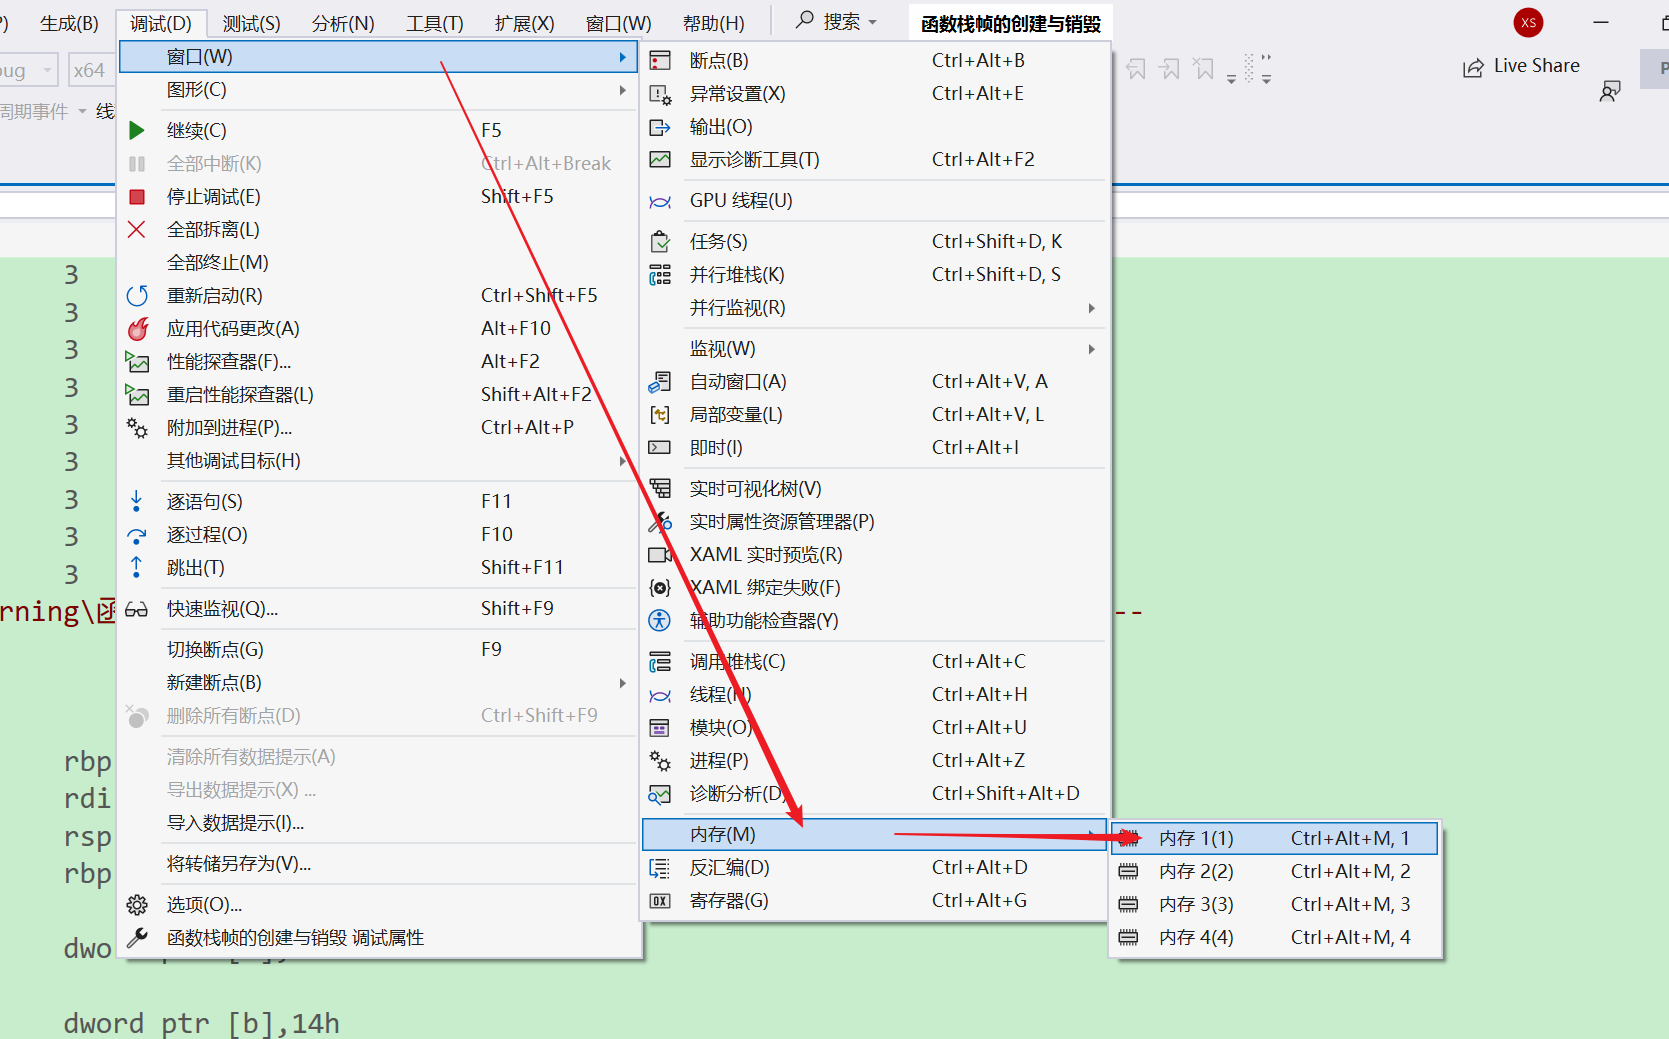Click the Immediate window icon

[x=660, y=448]
